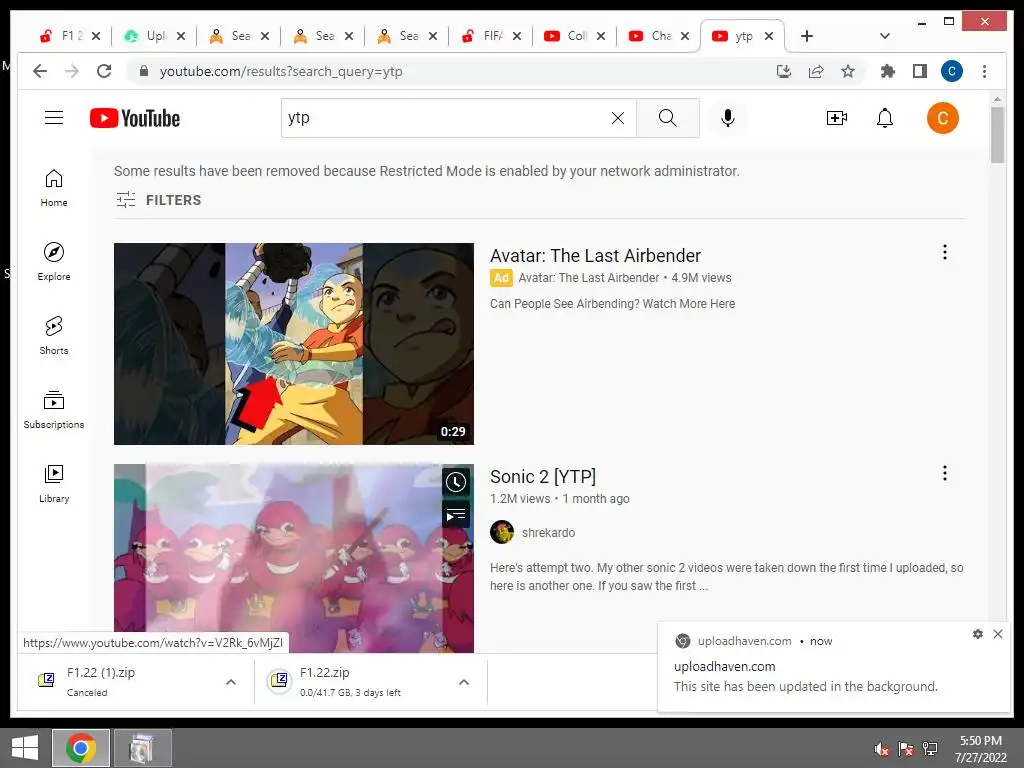Open the Windows Start button
The width and height of the screenshot is (1024, 768).
(x=25, y=748)
